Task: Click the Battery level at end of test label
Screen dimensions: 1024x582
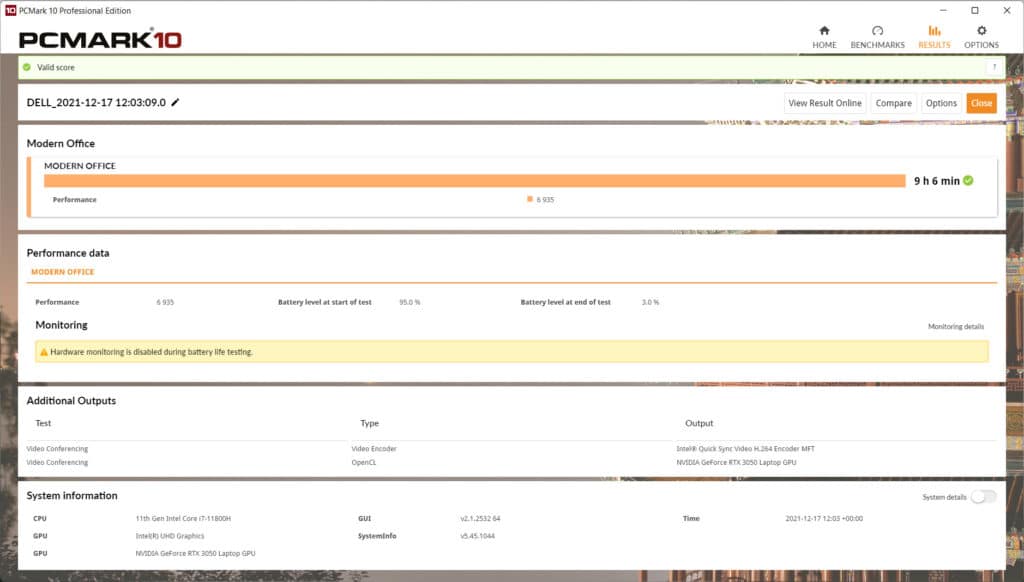Action: (x=566, y=302)
